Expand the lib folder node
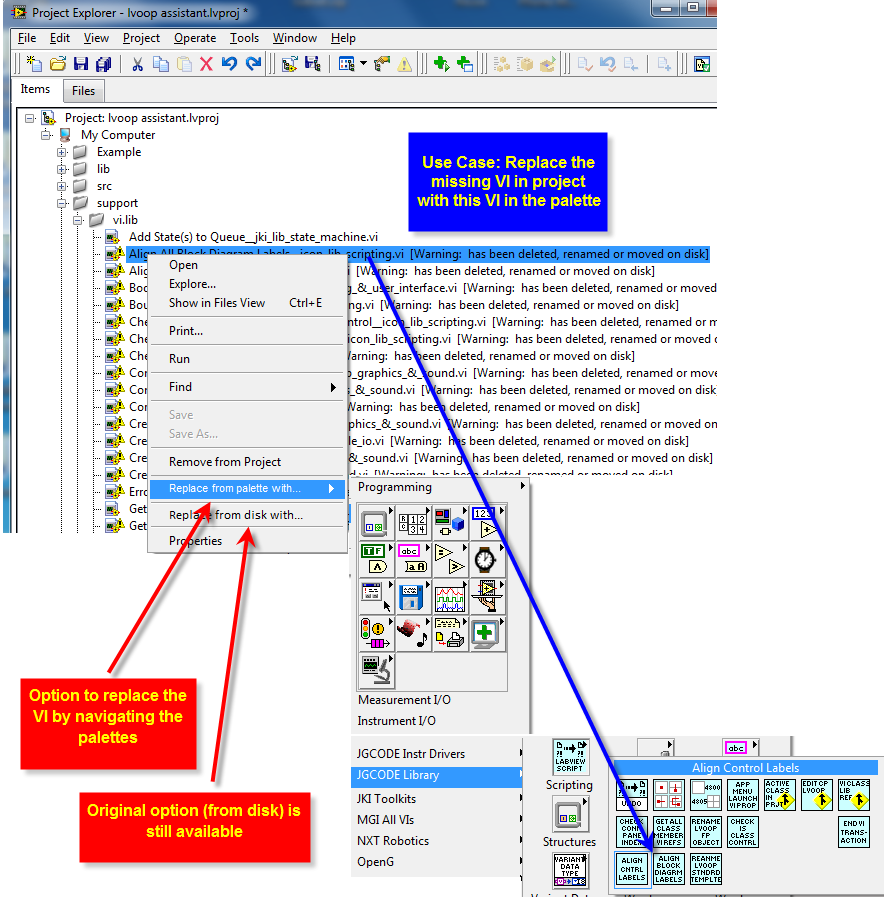 (x=62, y=169)
